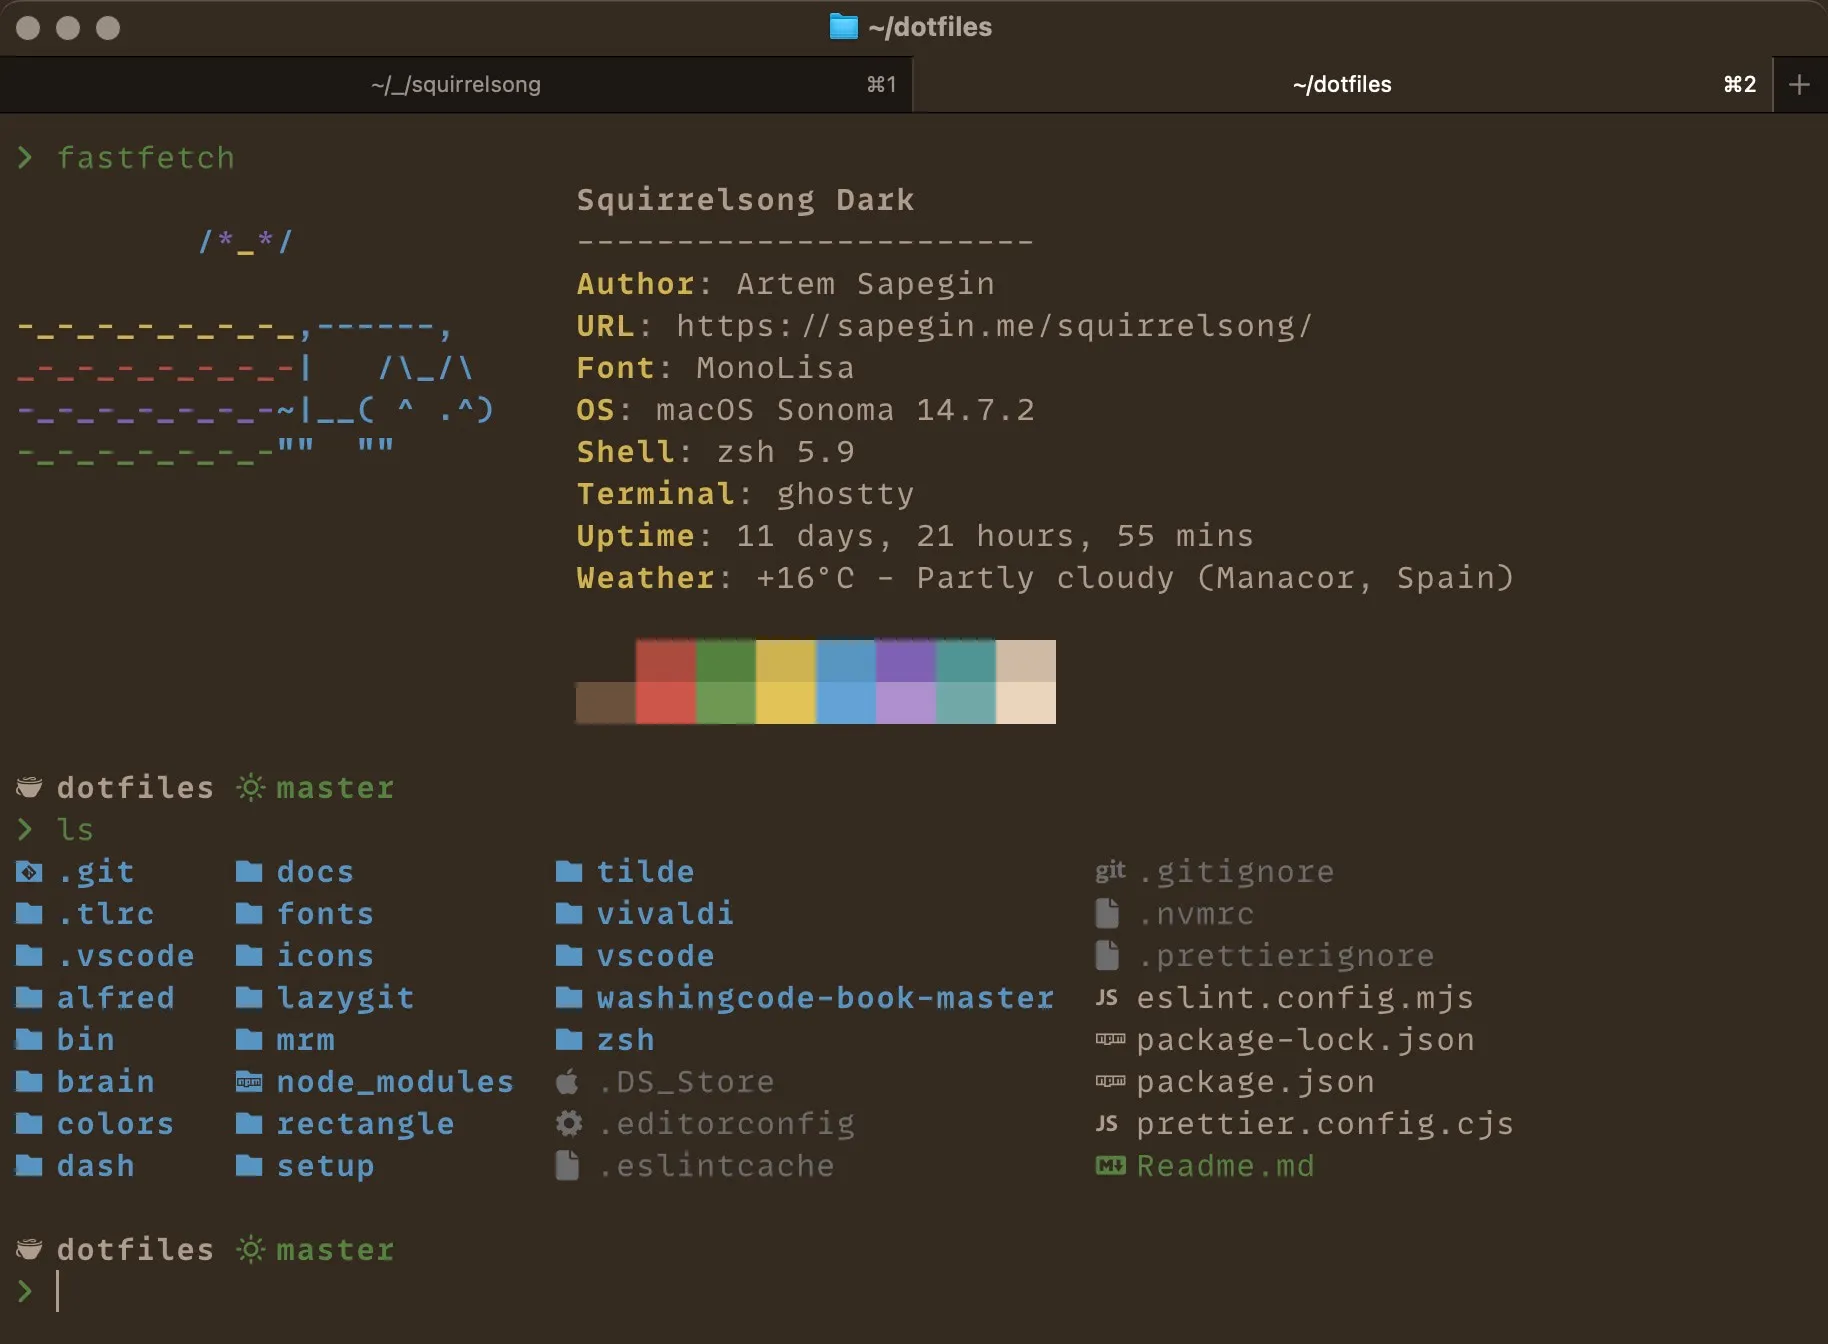Click the Weather line for Manacor

(1045, 578)
